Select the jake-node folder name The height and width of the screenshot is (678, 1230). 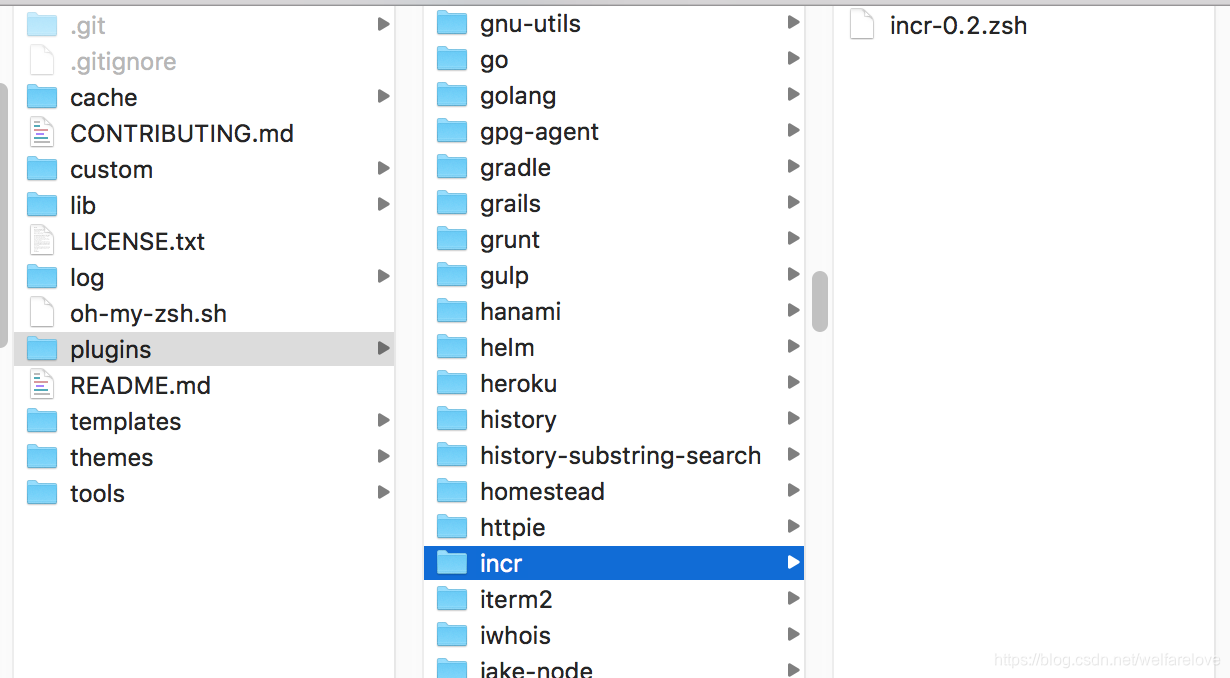536,668
